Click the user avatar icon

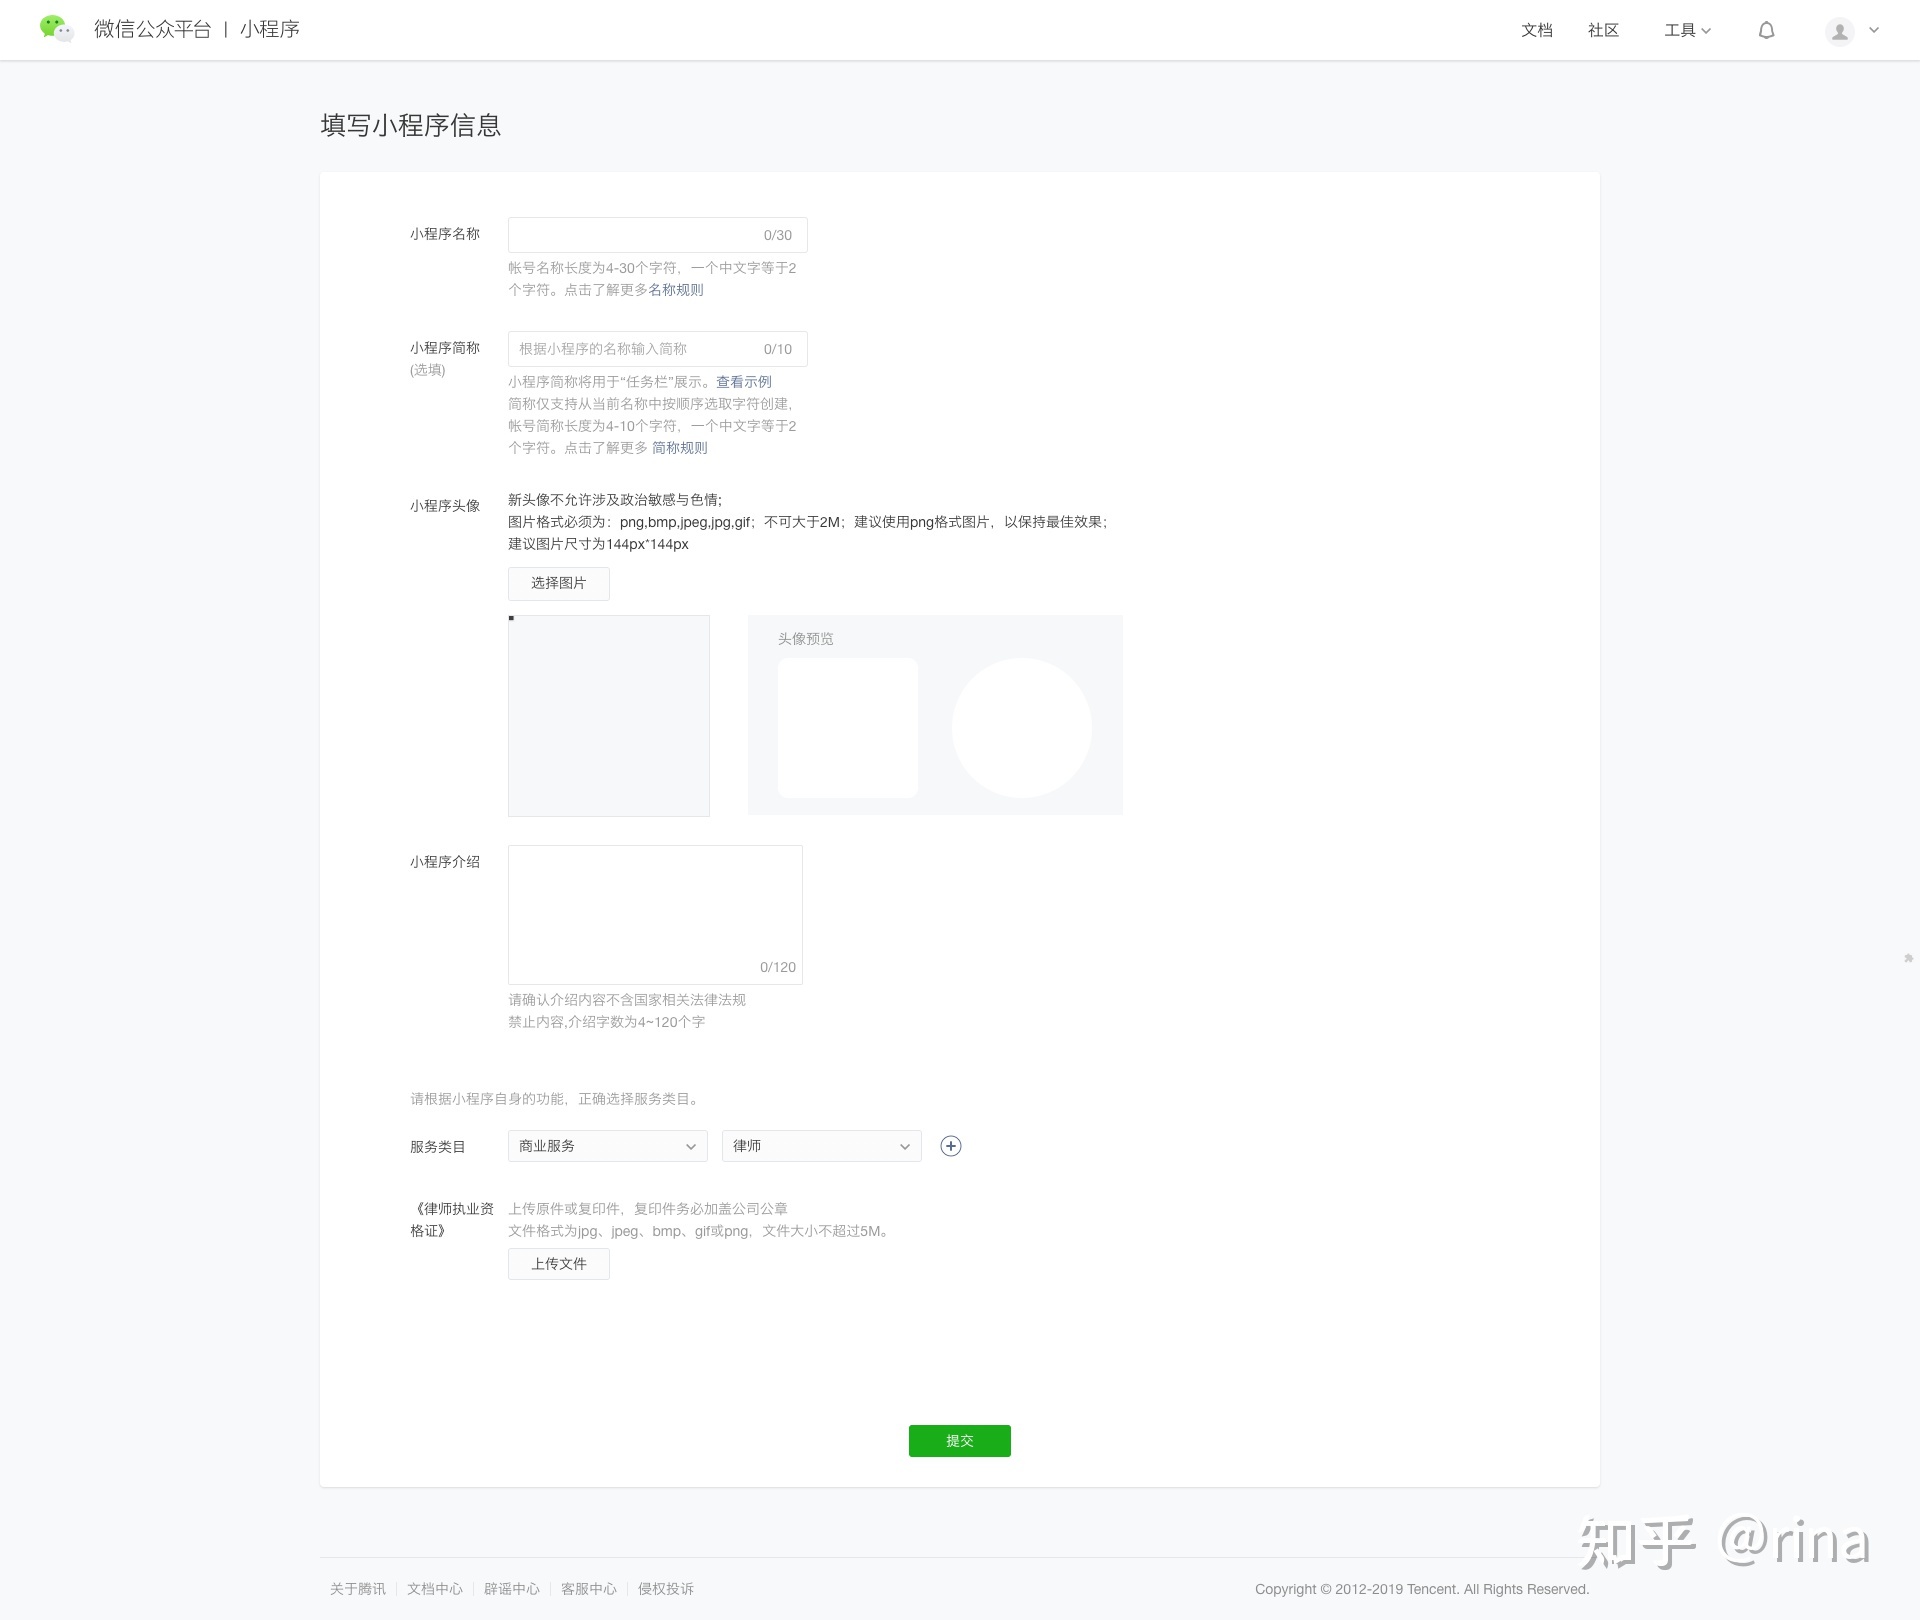[x=1839, y=31]
